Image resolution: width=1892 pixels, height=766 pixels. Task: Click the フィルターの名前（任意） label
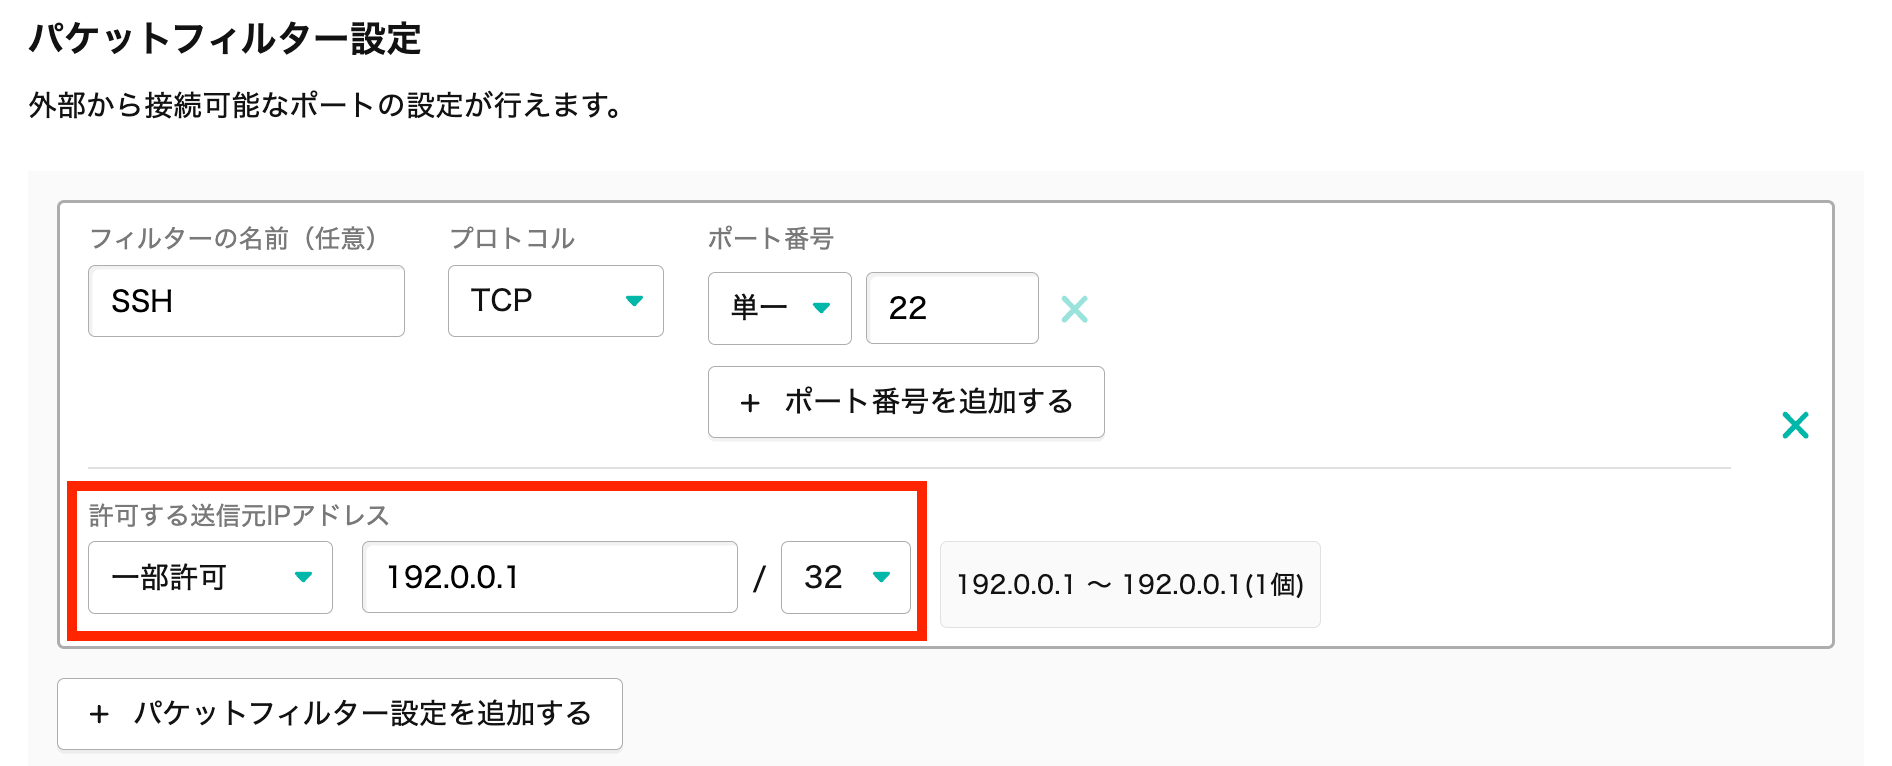pyautogui.click(x=233, y=238)
